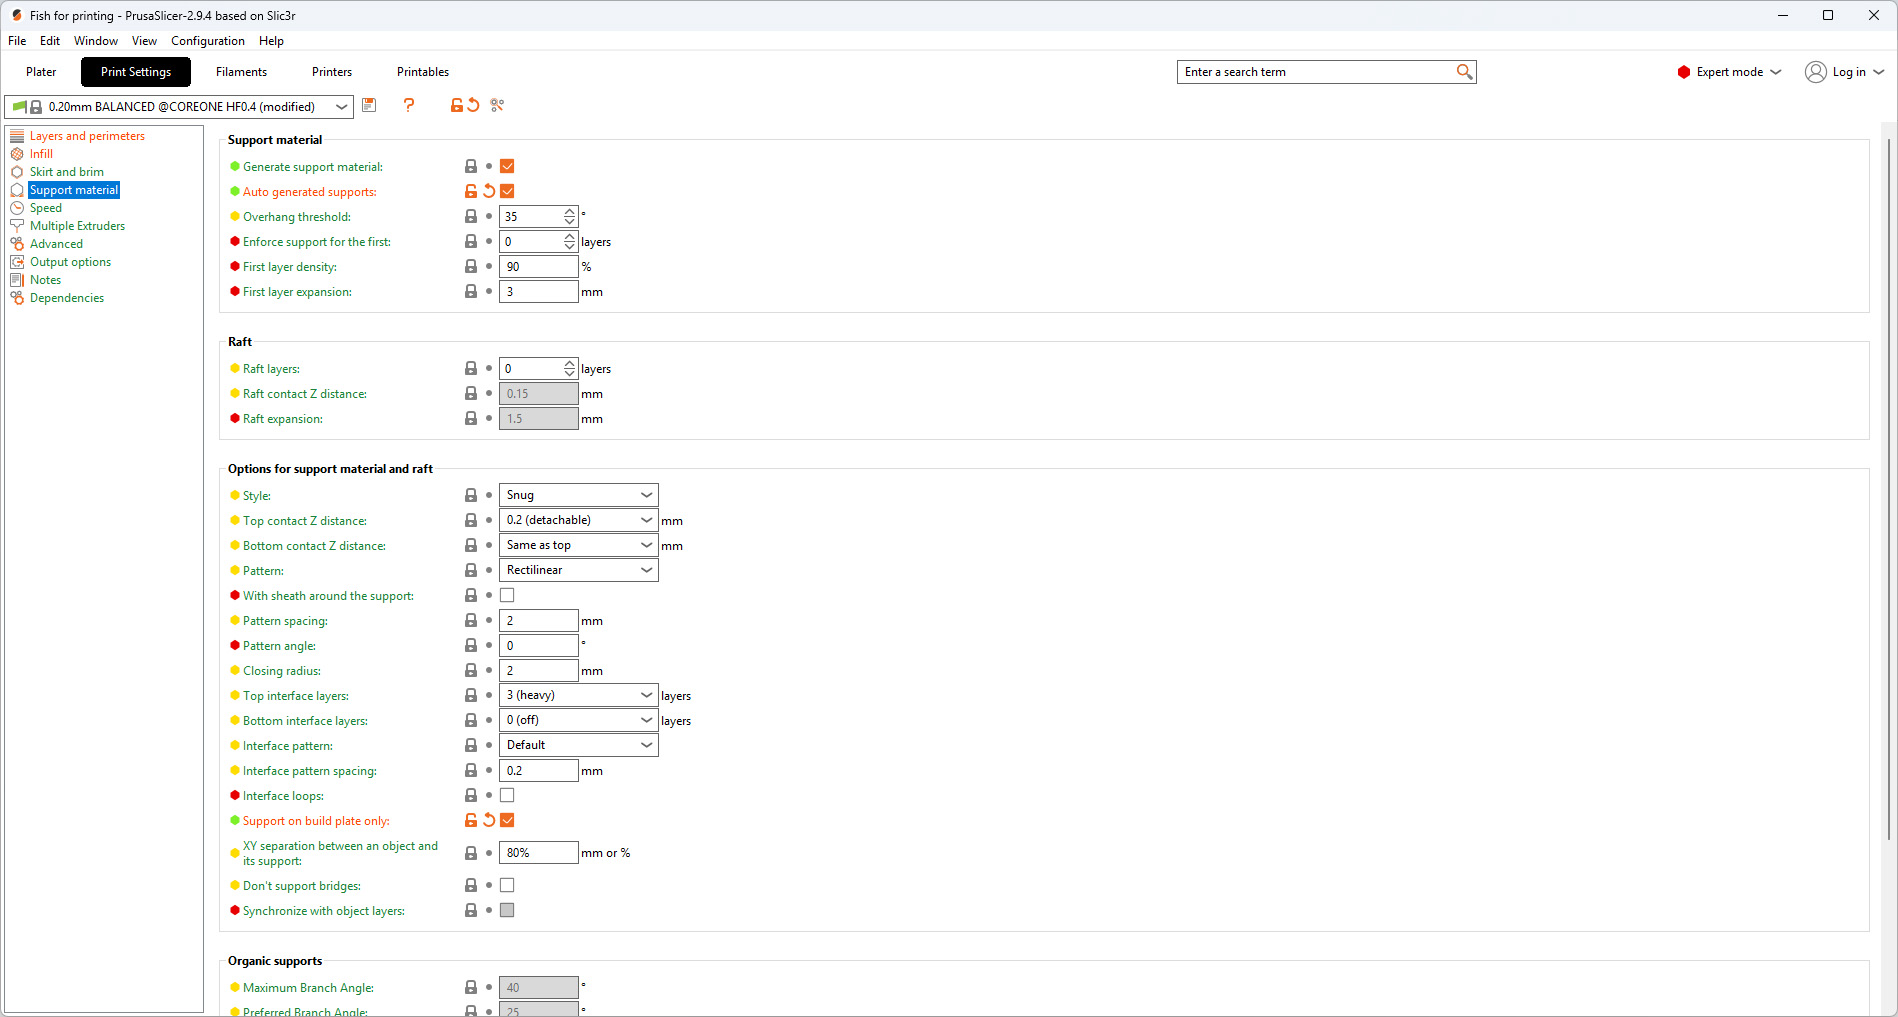Click the compare presets icon
The height and width of the screenshot is (1017, 1898).
[497, 105]
